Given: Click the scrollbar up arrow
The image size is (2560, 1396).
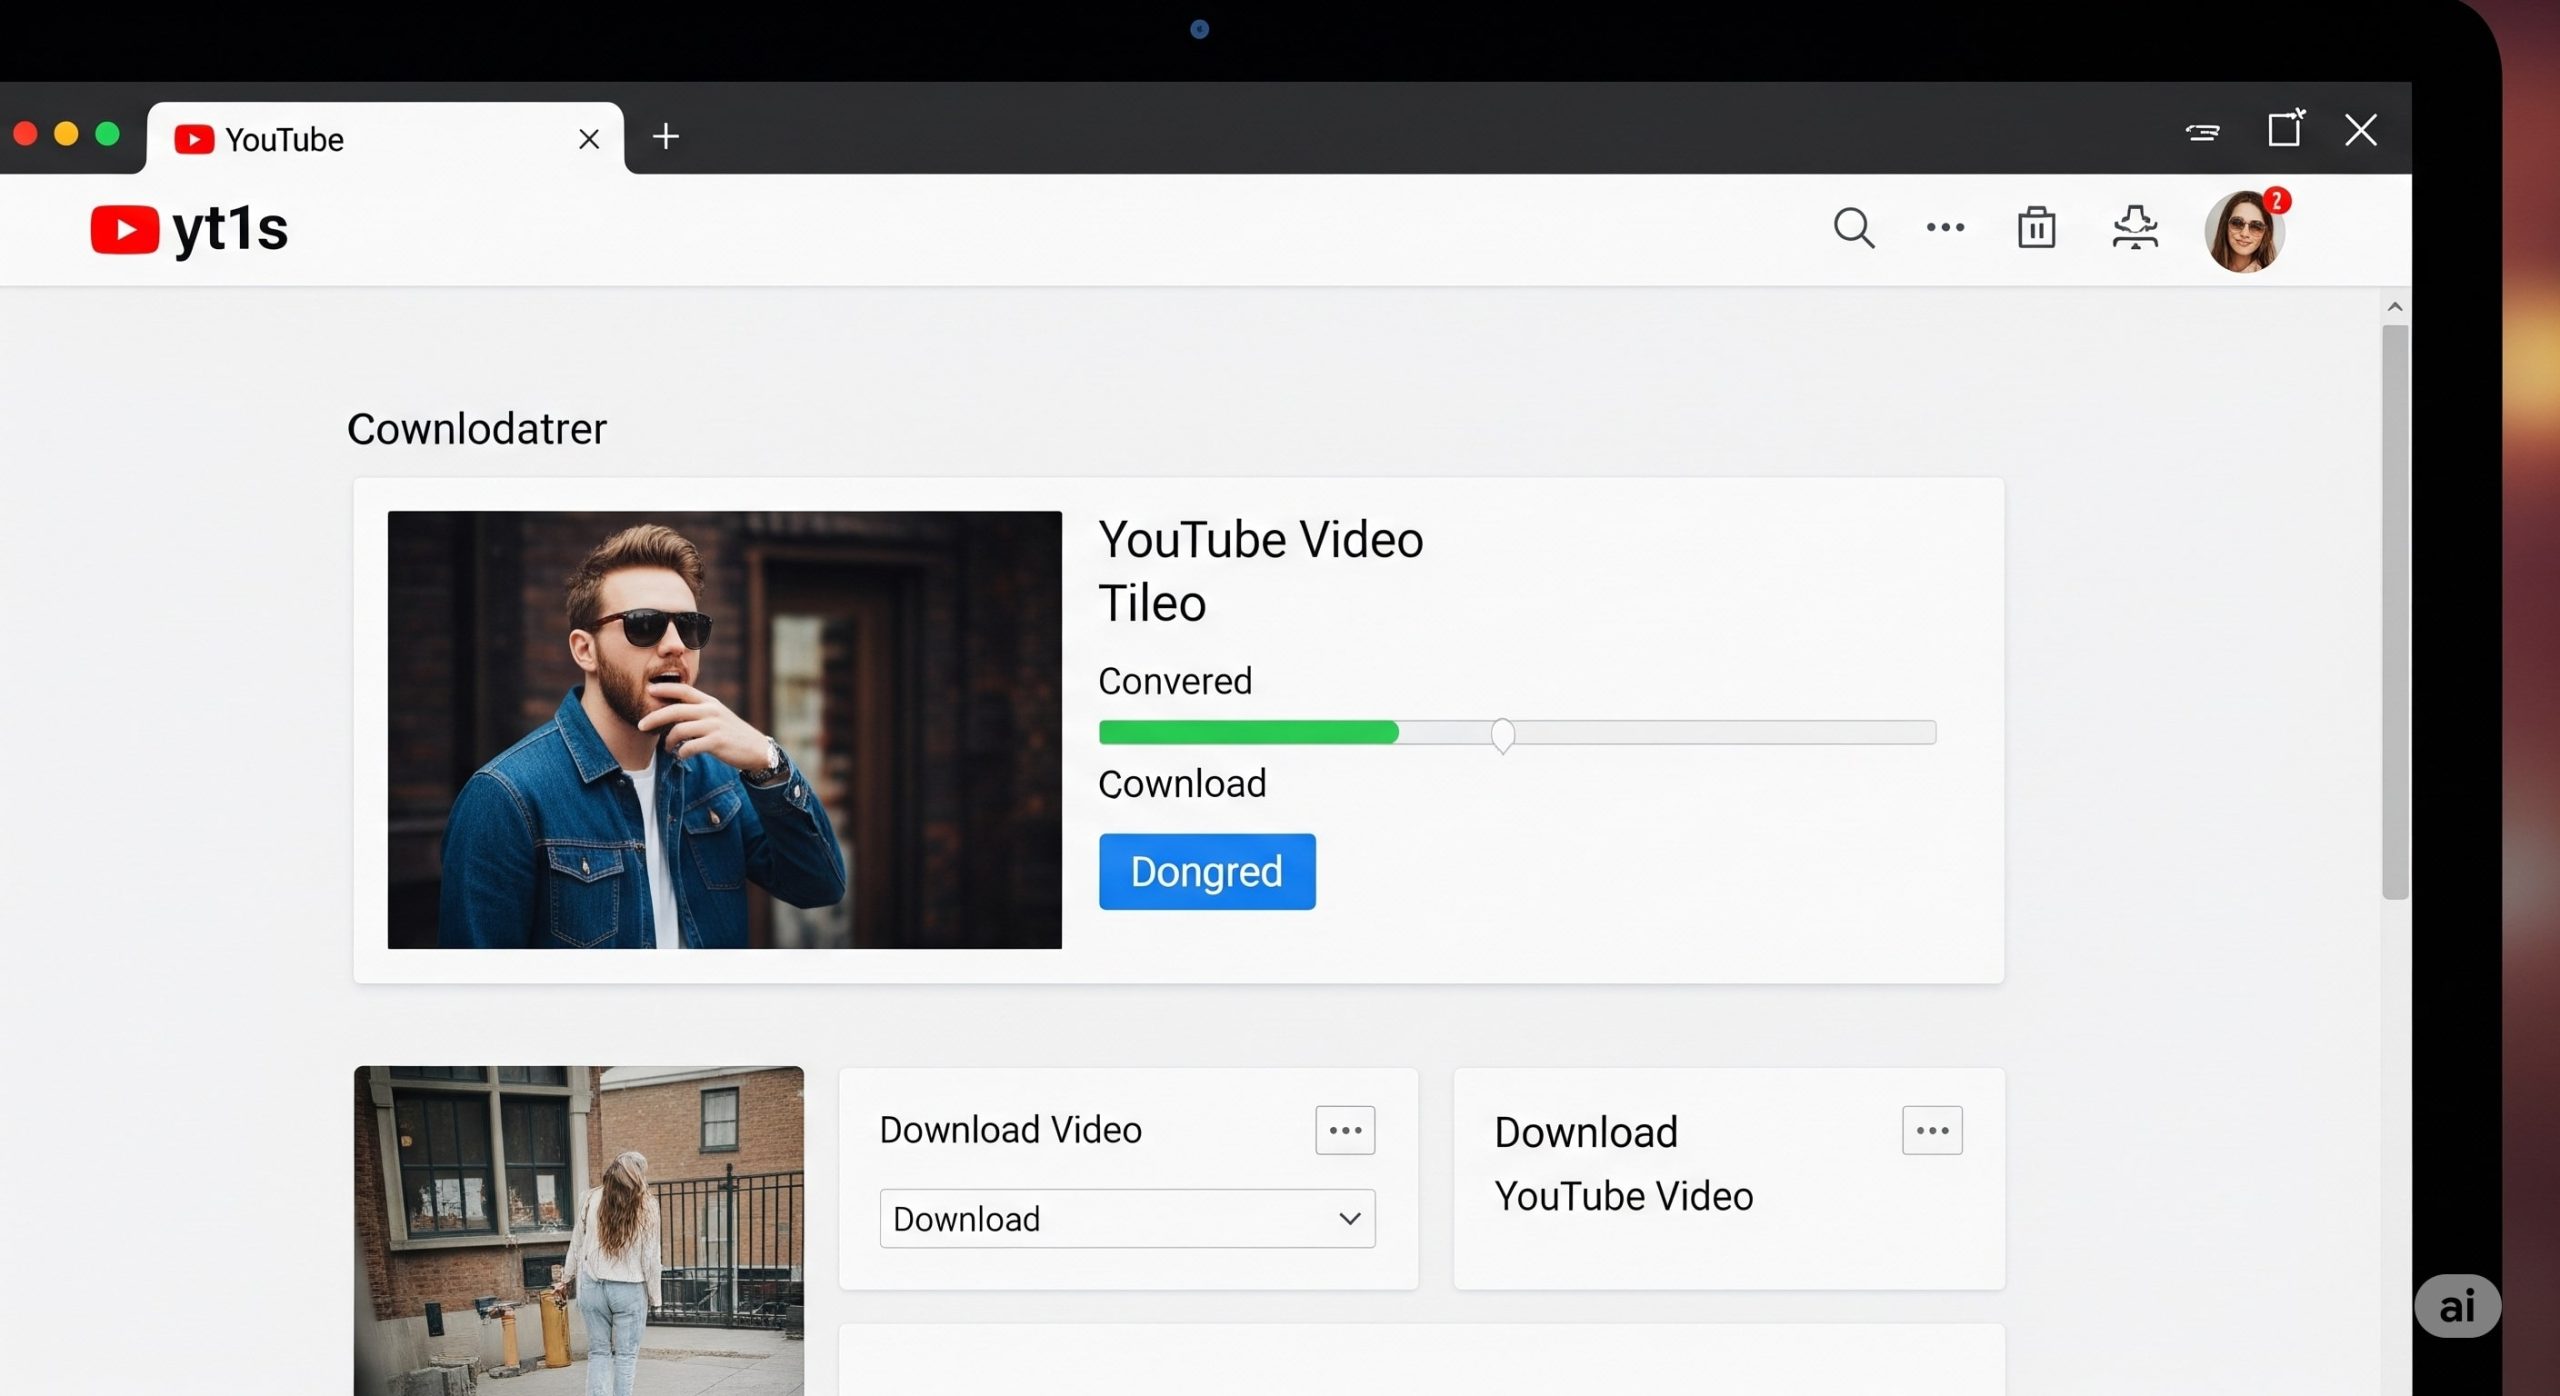Looking at the screenshot, I should (x=2395, y=307).
